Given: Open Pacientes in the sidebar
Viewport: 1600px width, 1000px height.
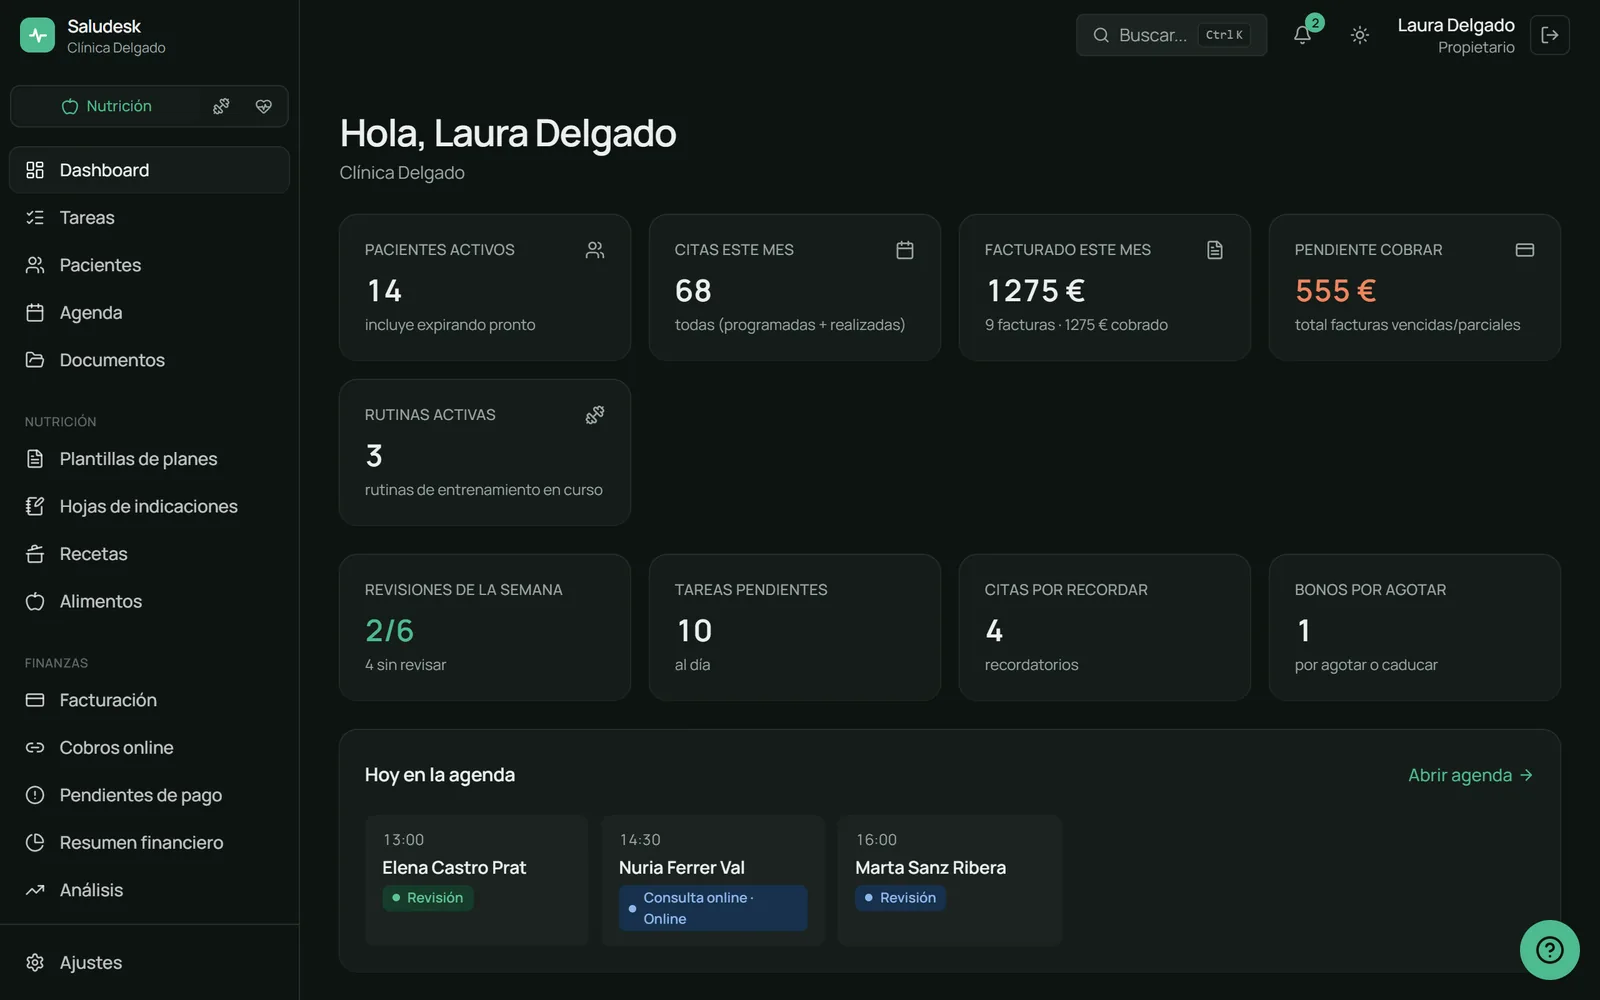Looking at the screenshot, I should click(x=149, y=265).
